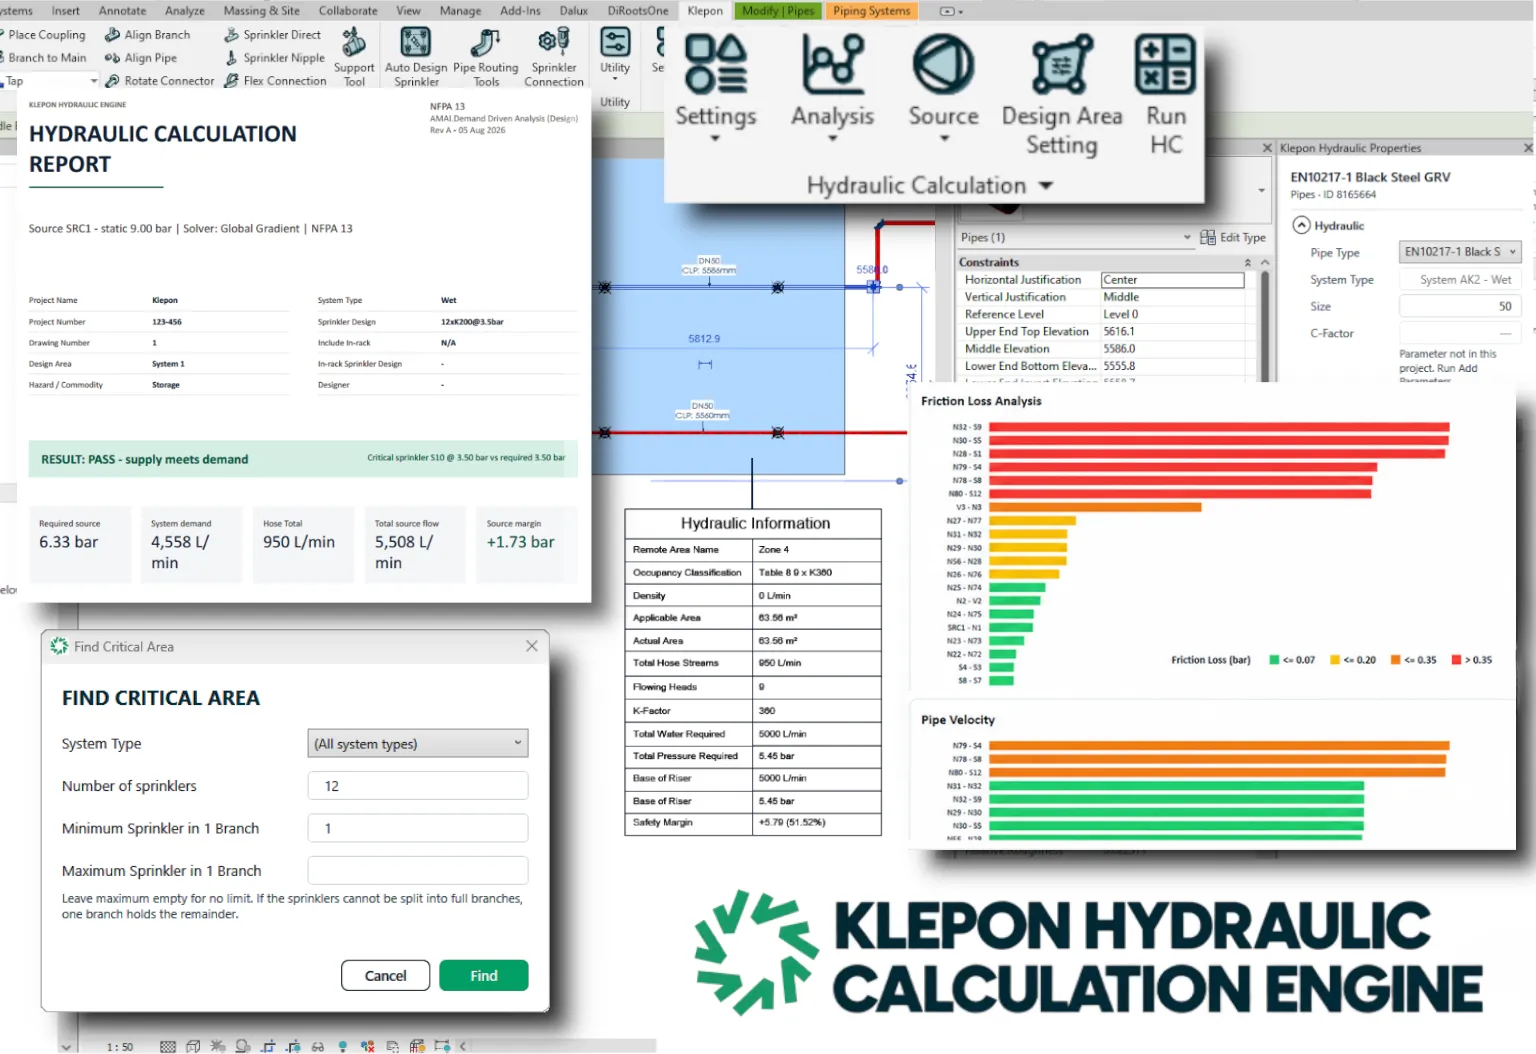Click Cancel in Find Critical Area dialog
1536x1054 pixels.
(x=385, y=975)
